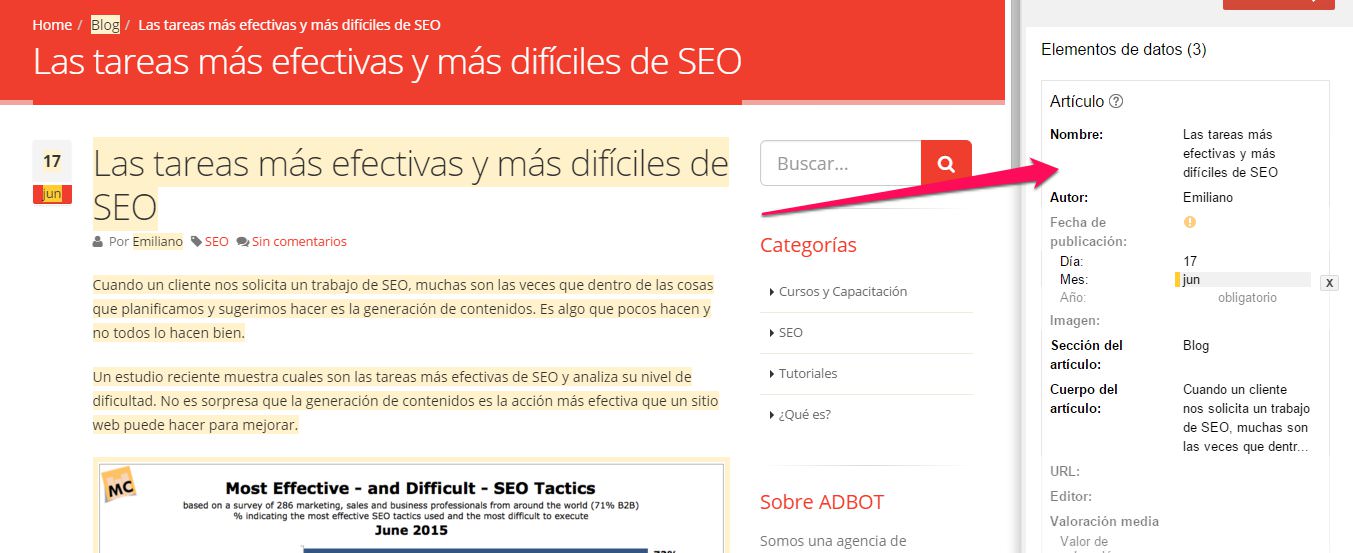The height and width of the screenshot is (553, 1353).
Task: Click the Elementos de datos (3) heading
Action: click(1124, 49)
